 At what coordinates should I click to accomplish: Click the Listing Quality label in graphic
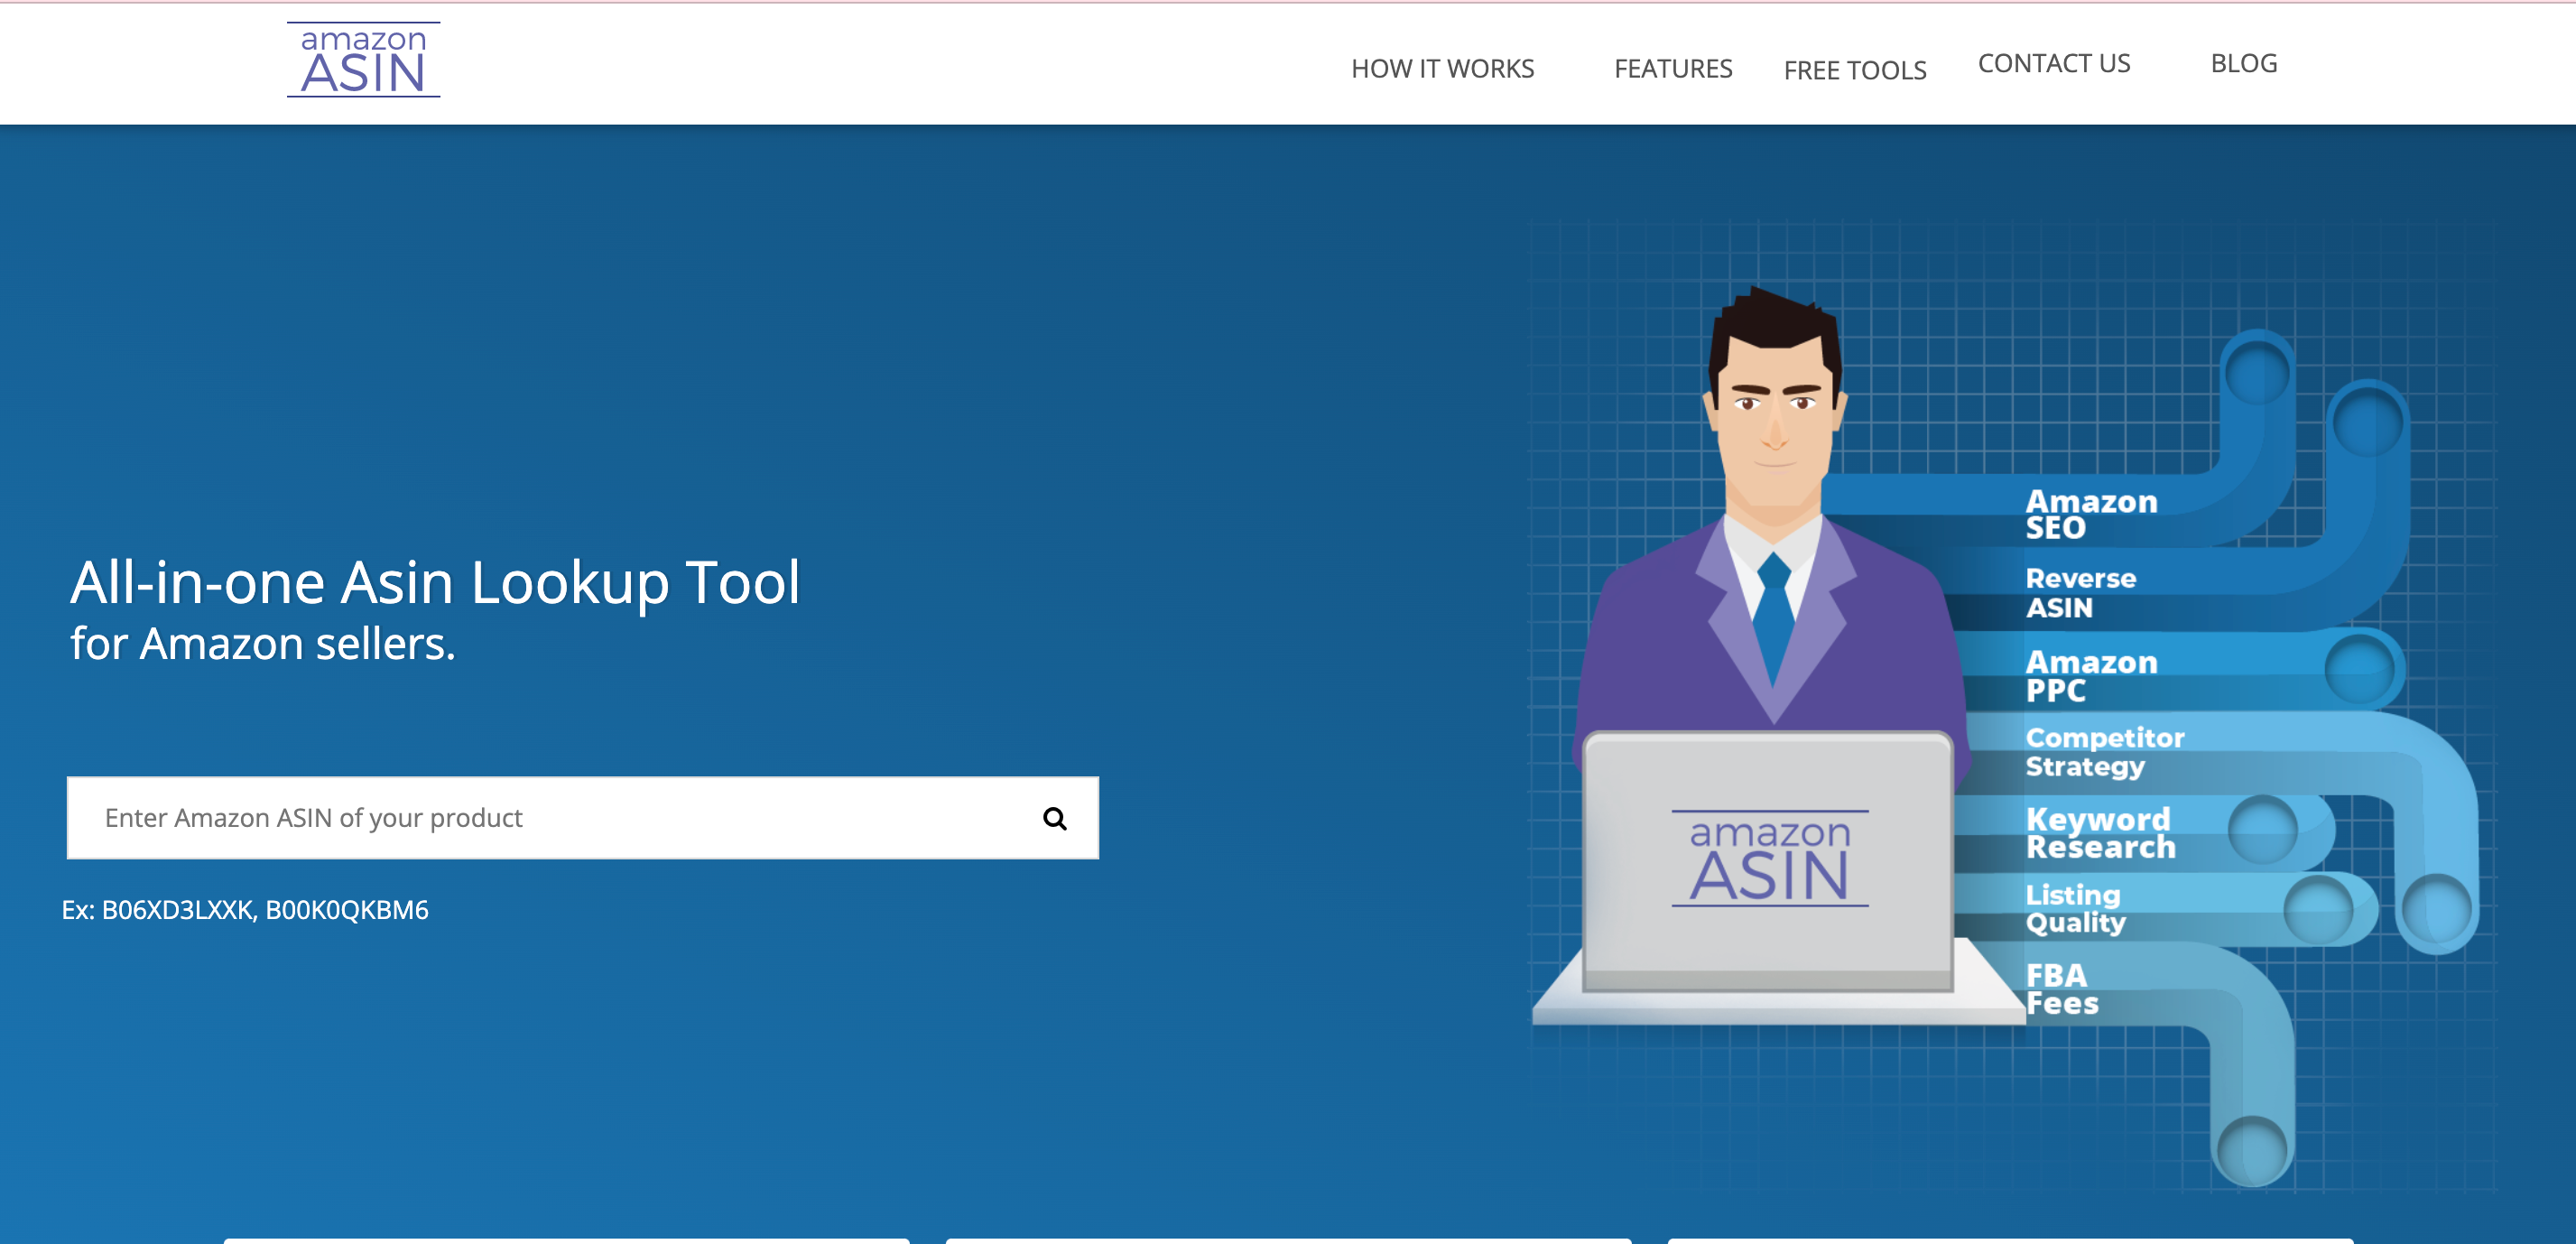[2074, 908]
